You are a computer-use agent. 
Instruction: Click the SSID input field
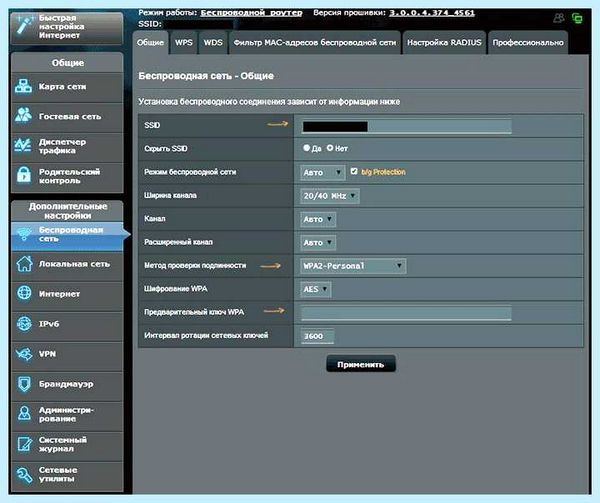[406, 126]
